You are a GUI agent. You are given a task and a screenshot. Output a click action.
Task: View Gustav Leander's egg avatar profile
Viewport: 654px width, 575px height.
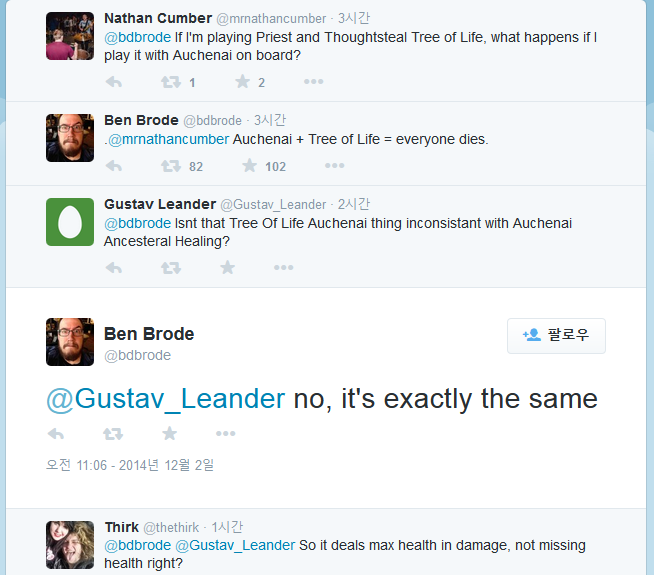(x=70, y=222)
